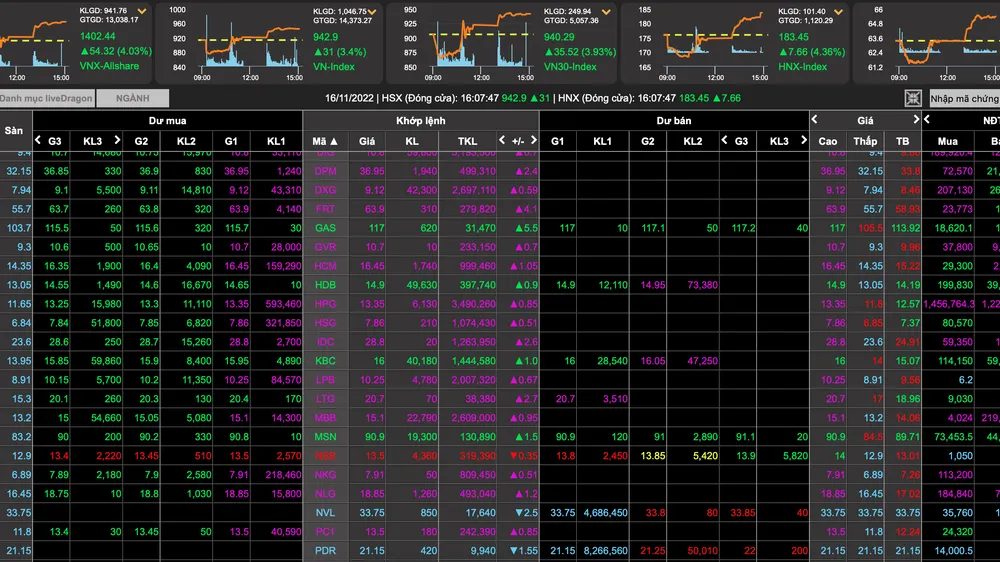1000x562 pixels.
Task: Click the KL1 column header in Dư mua
Action: (x=276, y=141)
